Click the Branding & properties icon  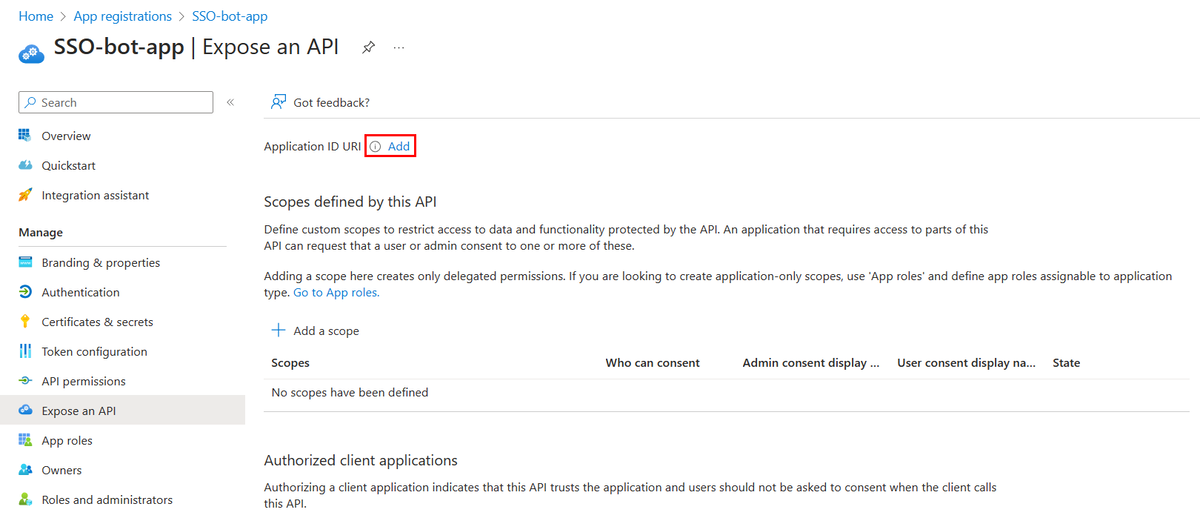pyautogui.click(x=25, y=263)
